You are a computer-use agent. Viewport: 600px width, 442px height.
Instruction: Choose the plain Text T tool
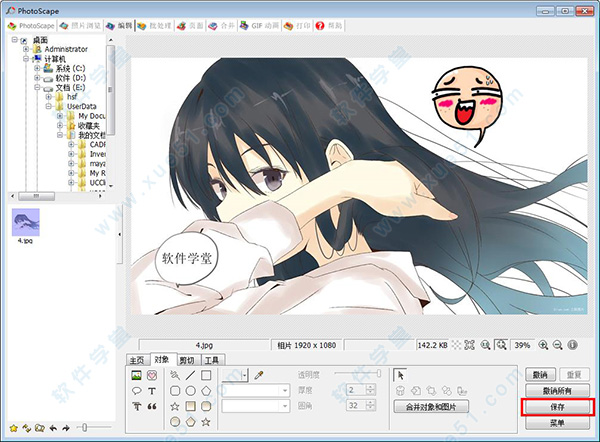tap(152, 391)
